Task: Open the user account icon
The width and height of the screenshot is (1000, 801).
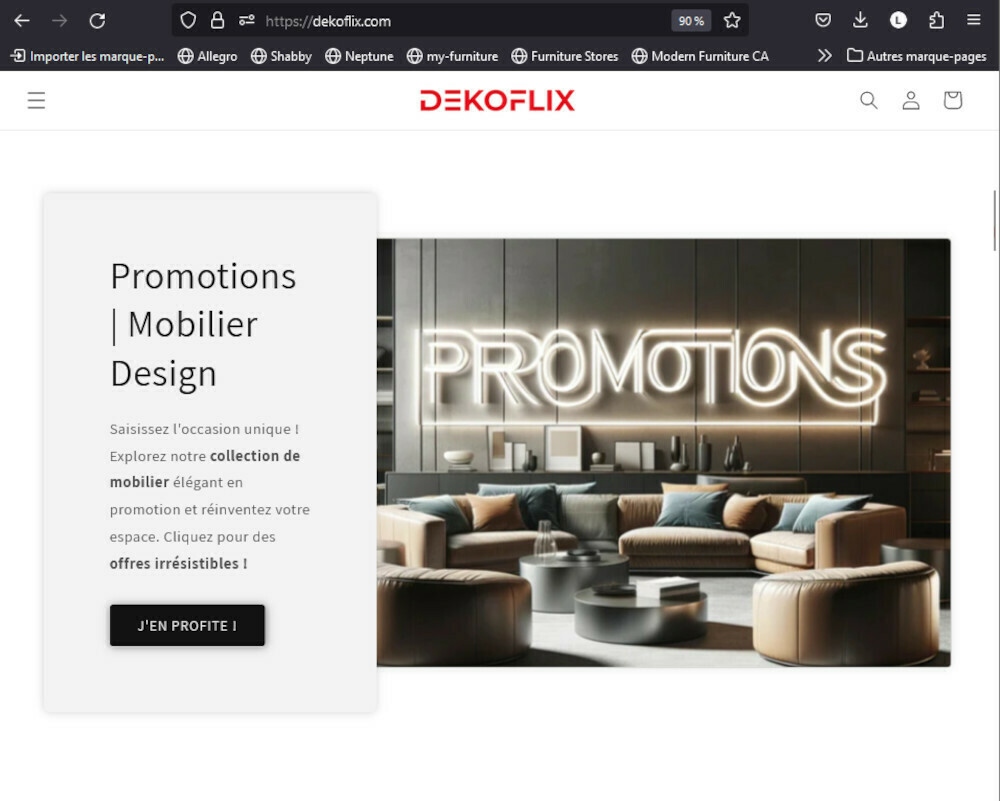Action: 911,100
